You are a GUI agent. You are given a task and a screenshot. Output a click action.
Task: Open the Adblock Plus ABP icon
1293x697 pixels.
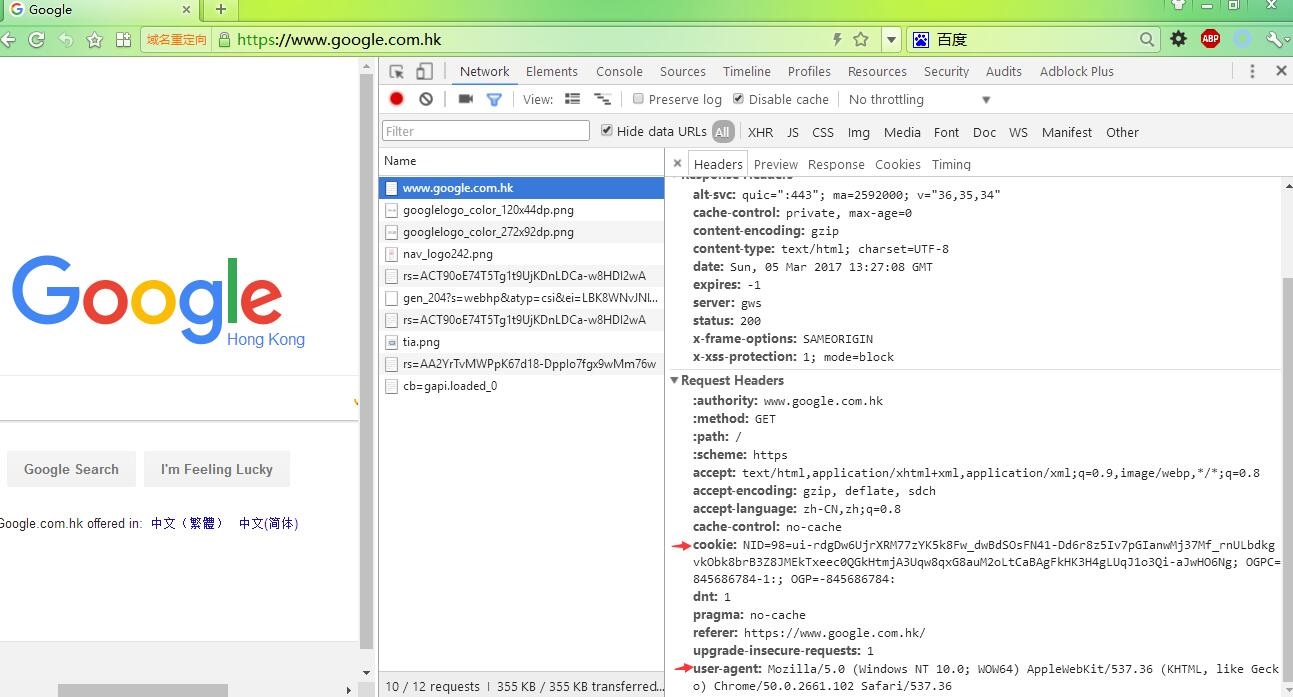(x=1211, y=39)
